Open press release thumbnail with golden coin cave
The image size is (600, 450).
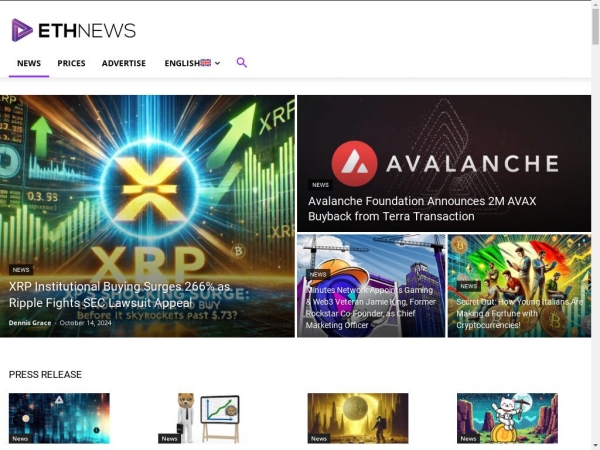pyautogui.click(x=358, y=418)
